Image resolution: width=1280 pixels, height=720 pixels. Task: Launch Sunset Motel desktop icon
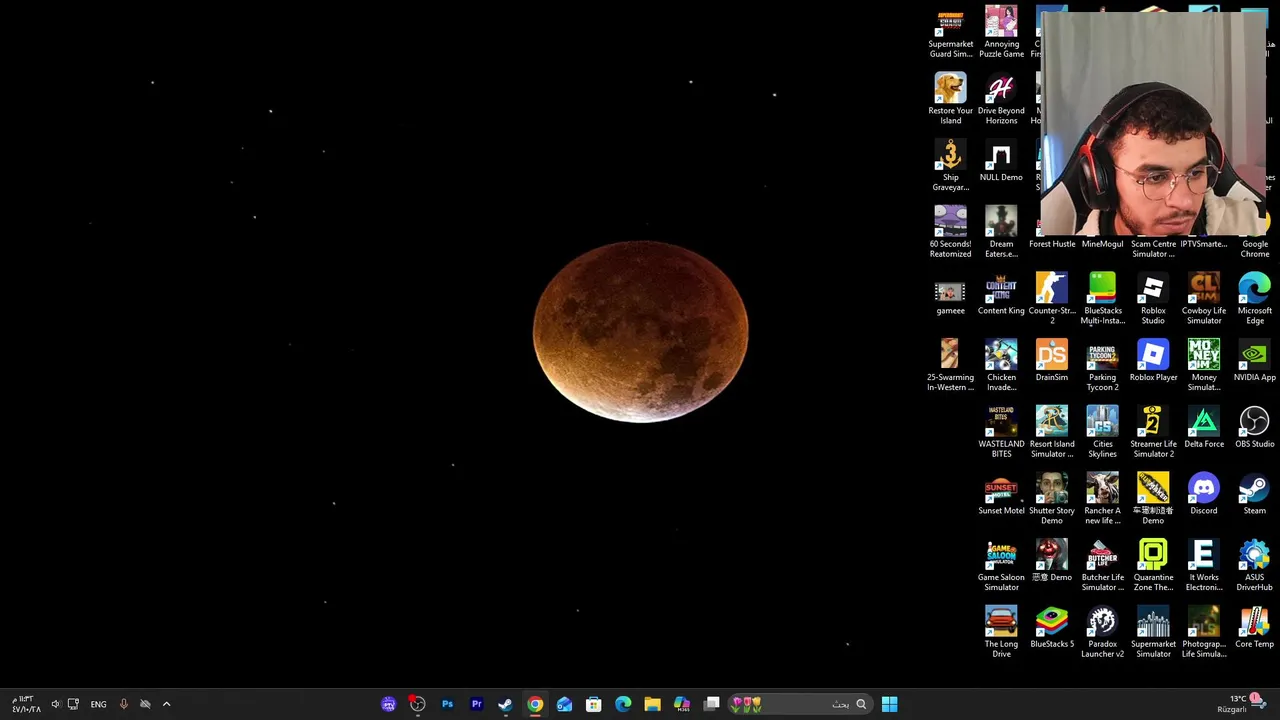tap(1001, 495)
